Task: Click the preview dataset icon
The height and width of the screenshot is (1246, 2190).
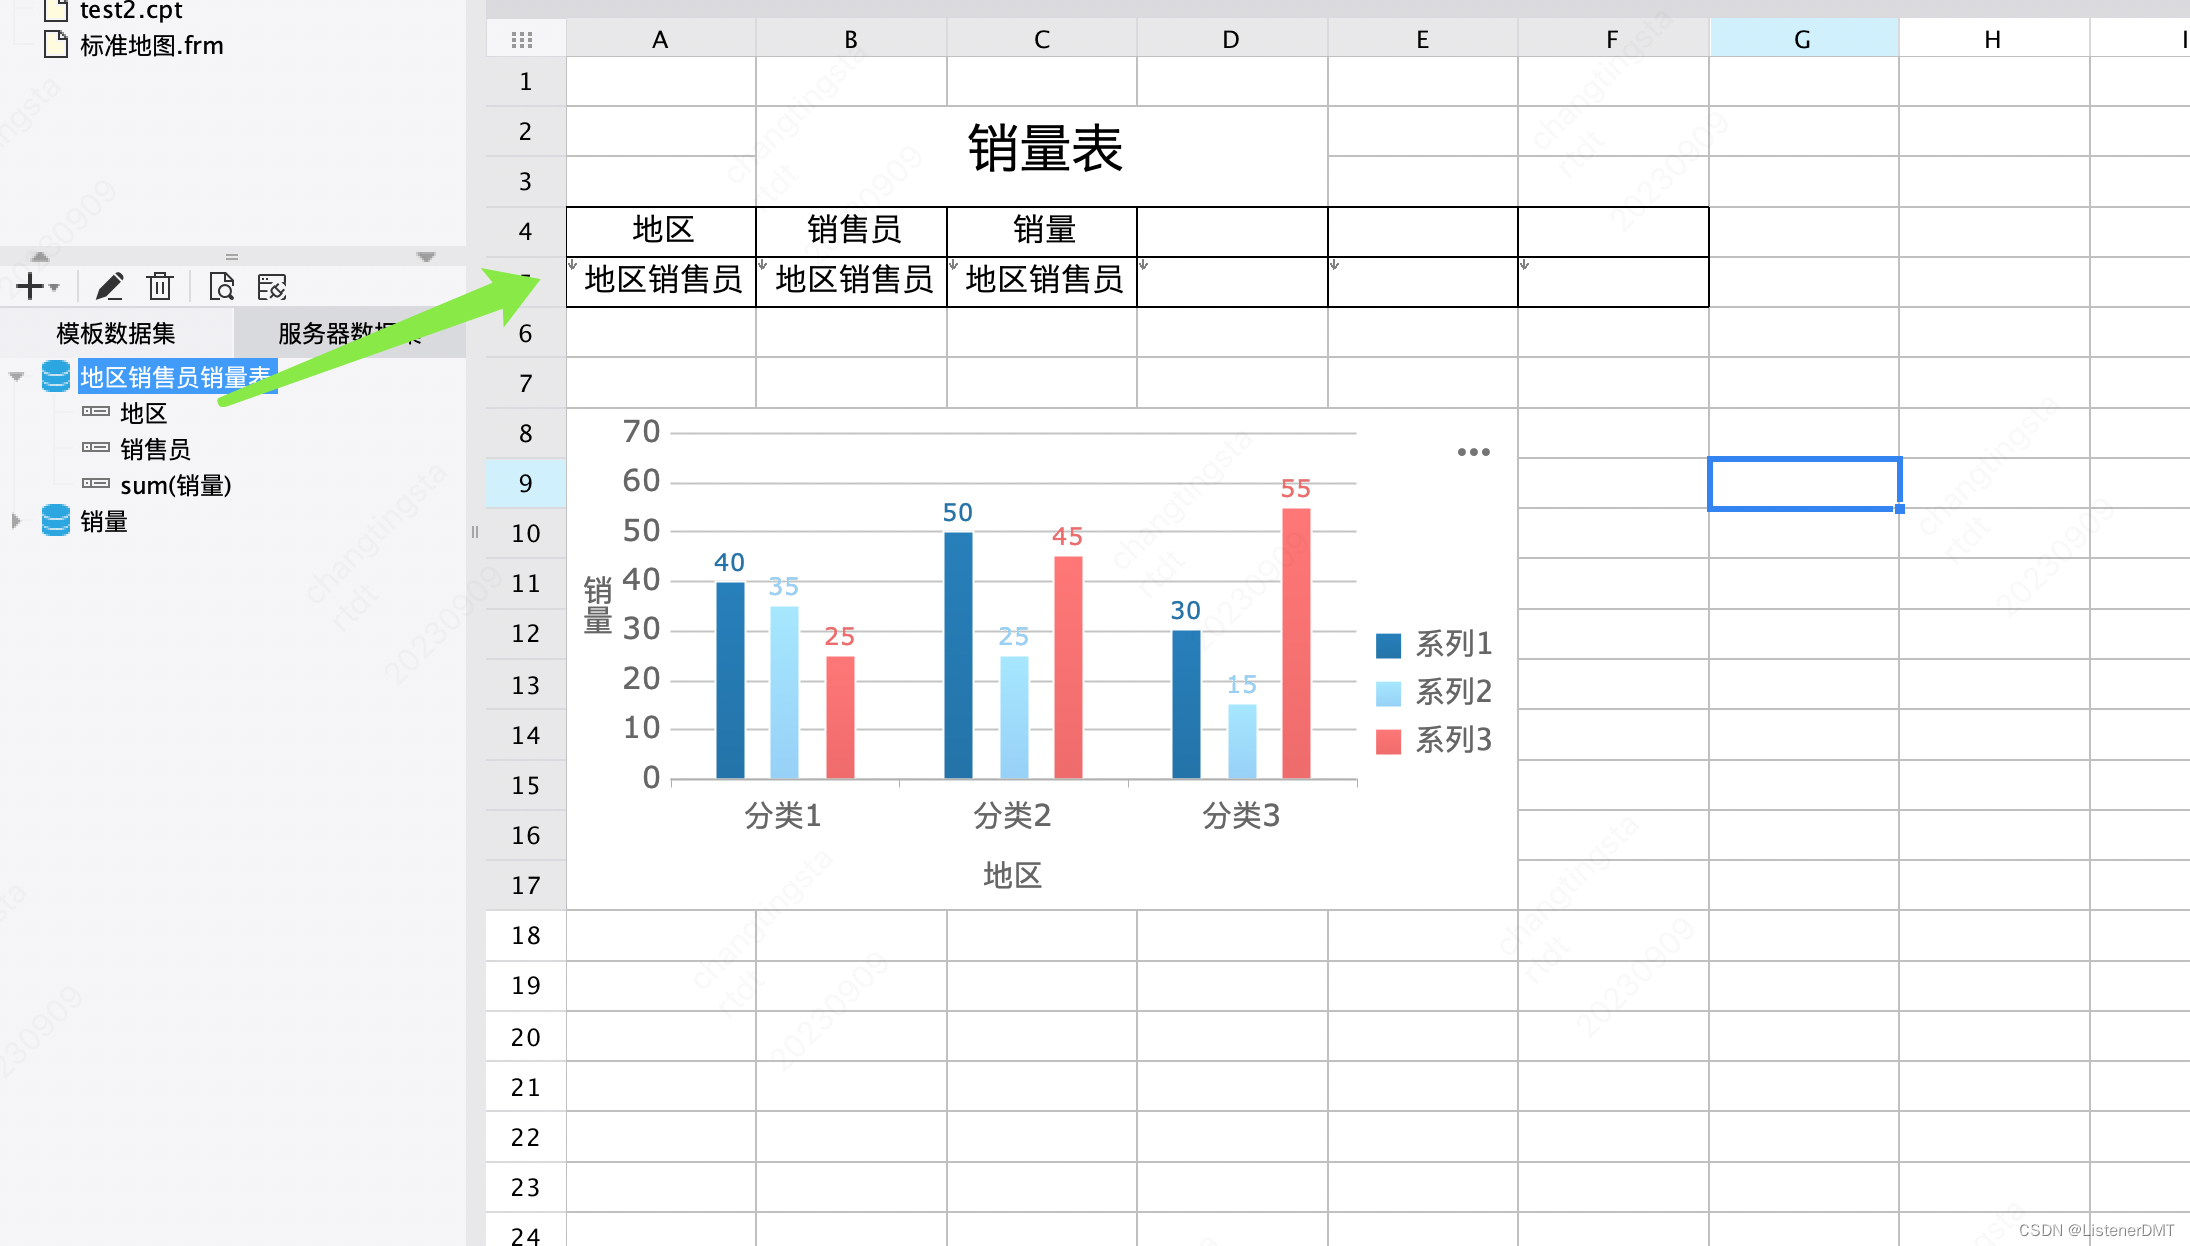Action: tap(221, 287)
